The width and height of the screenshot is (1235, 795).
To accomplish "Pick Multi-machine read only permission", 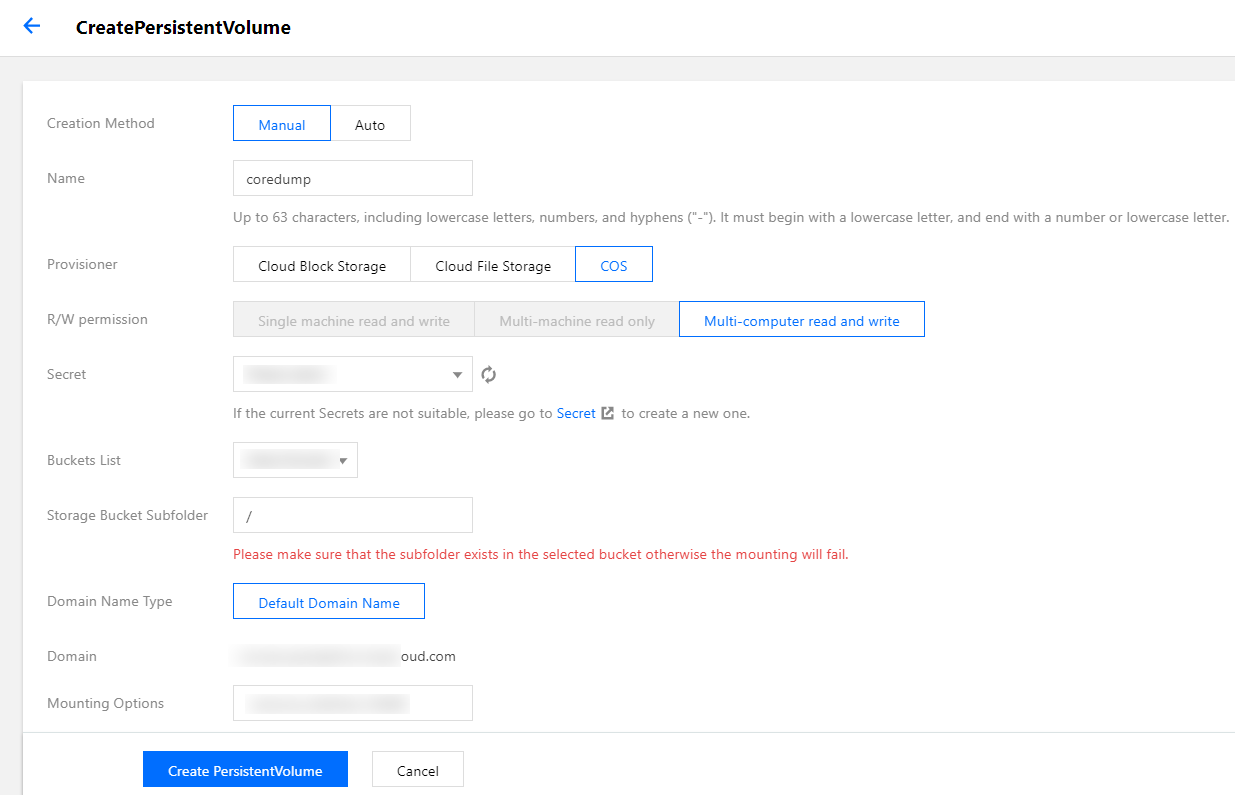I will coord(577,320).
